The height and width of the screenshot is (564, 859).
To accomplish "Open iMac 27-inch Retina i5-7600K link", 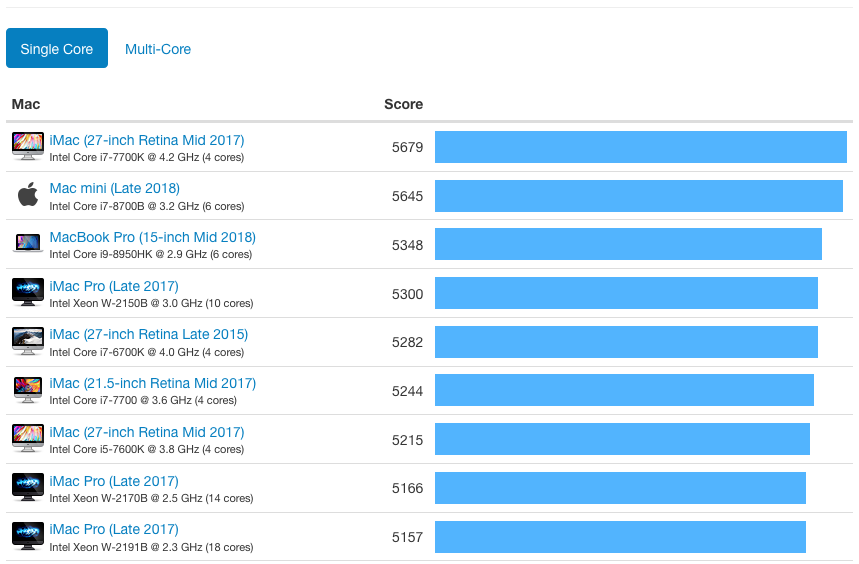I will tap(147, 432).
